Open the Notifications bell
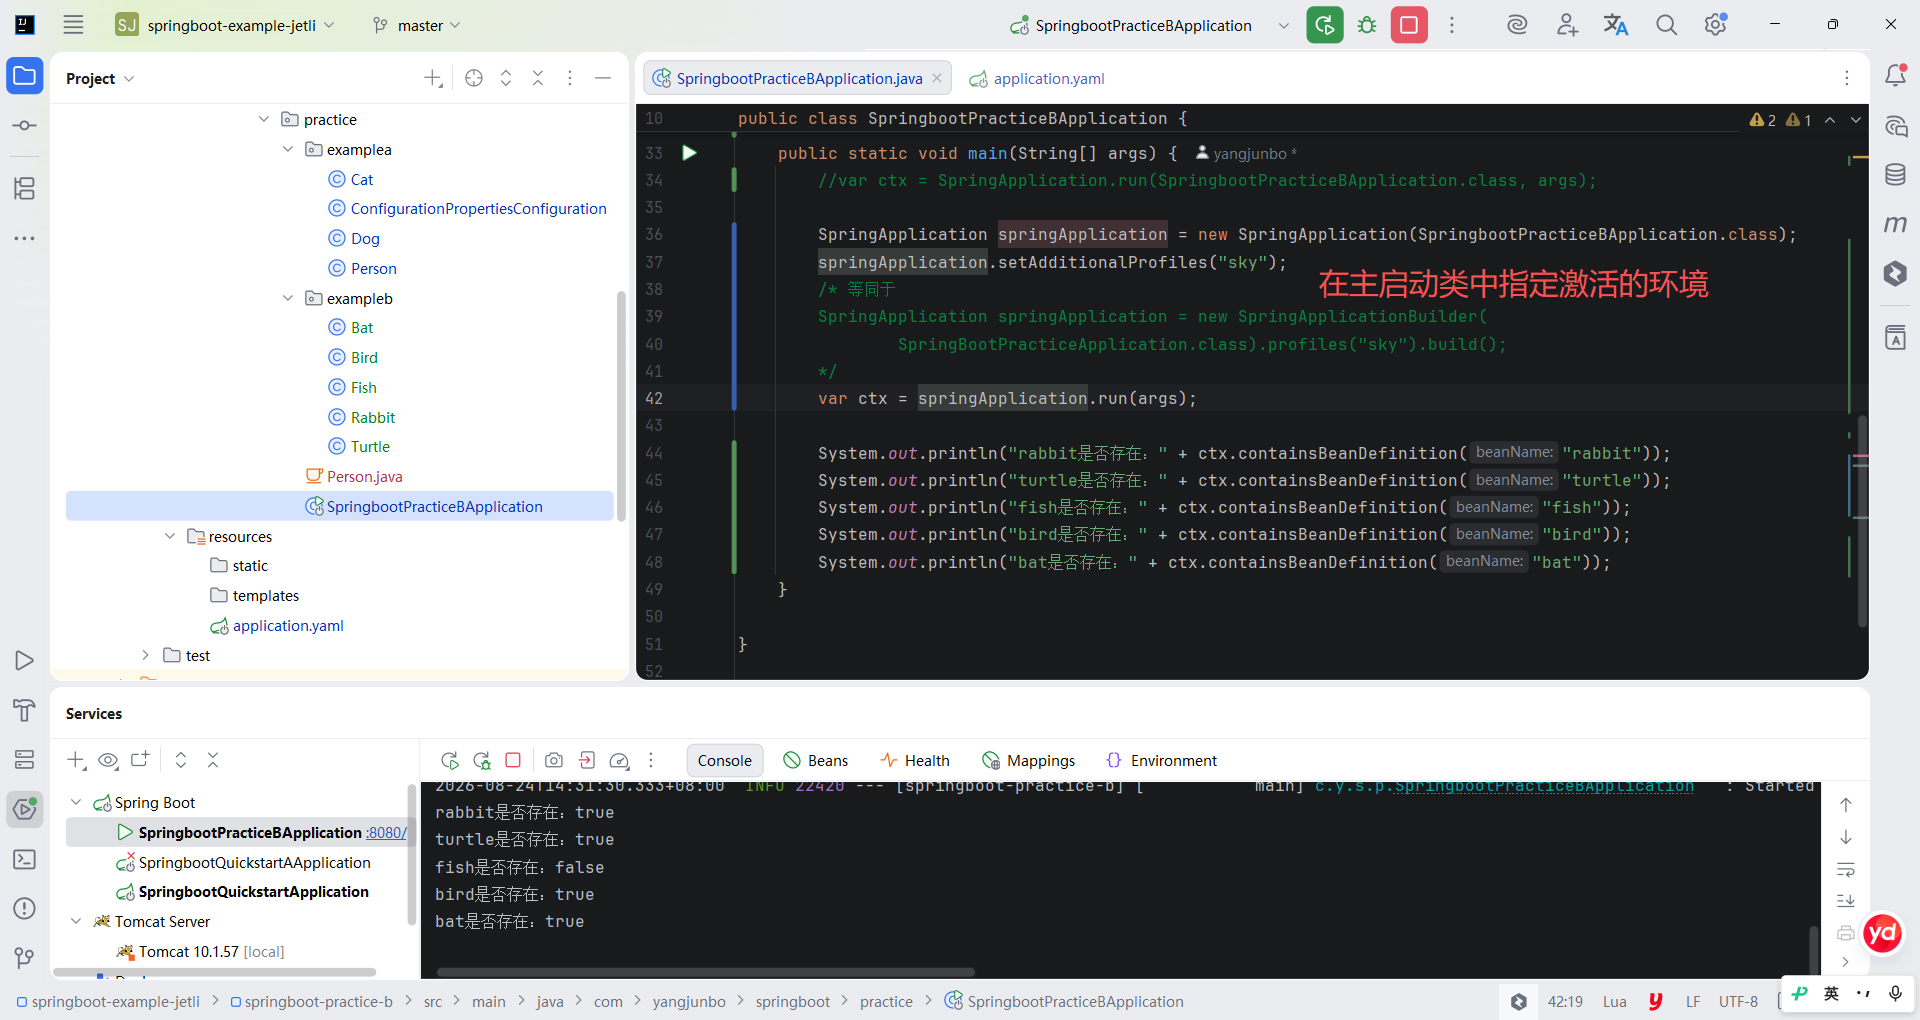 tap(1895, 76)
